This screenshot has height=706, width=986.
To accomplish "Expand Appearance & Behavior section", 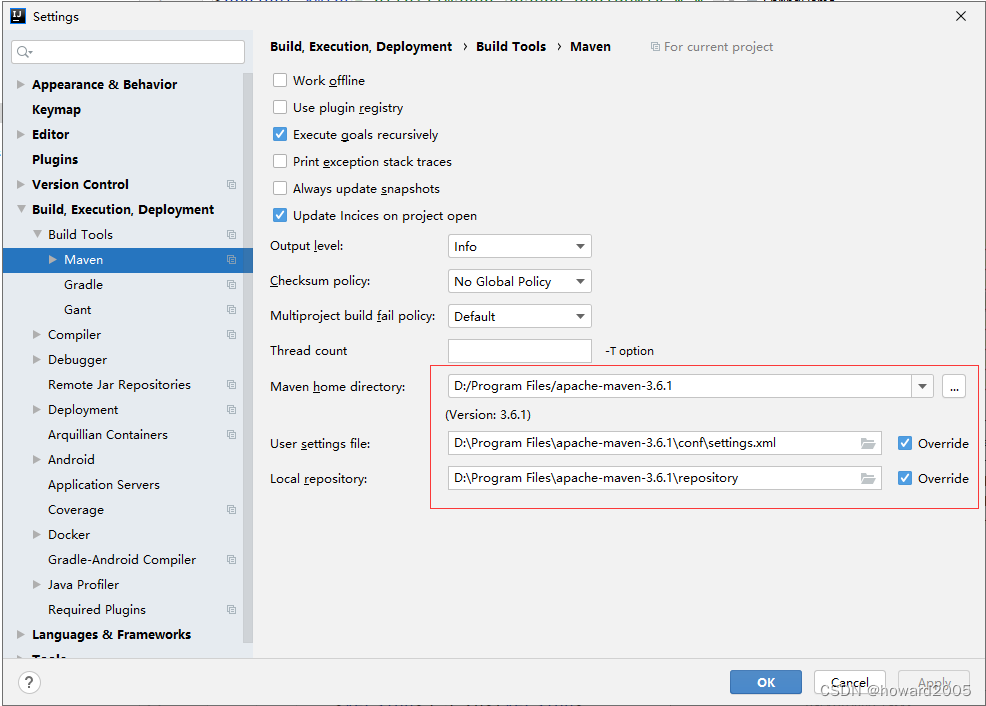I will coord(21,84).
